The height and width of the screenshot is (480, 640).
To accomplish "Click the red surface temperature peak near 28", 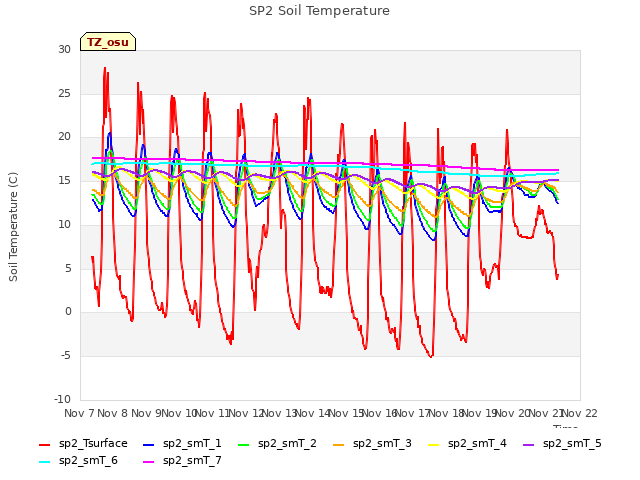I will click(x=105, y=69).
